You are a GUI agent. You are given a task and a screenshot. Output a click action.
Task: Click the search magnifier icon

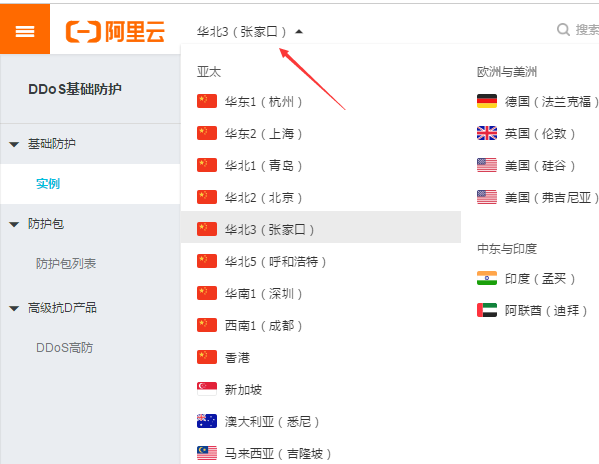tap(563, 30)
